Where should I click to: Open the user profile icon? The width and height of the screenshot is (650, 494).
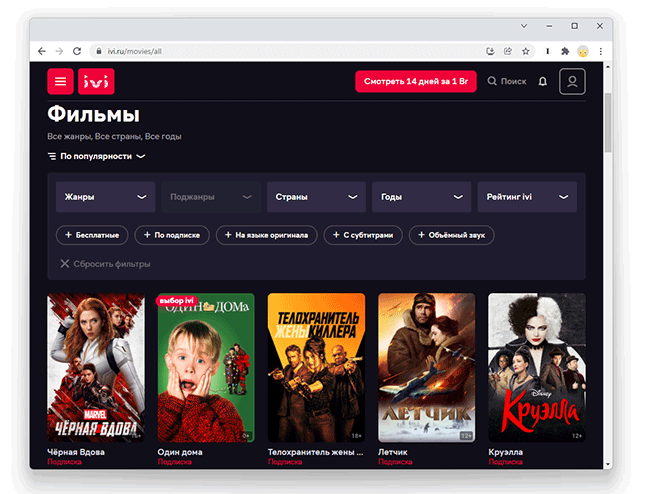(x=572, y=81)
